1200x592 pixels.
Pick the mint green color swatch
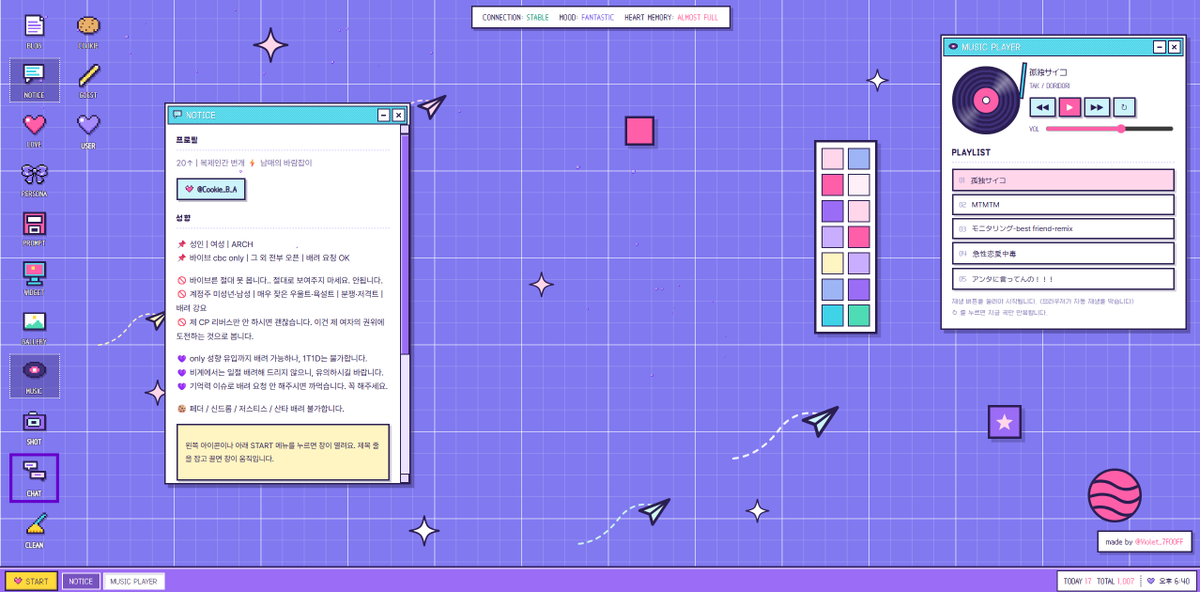(x=859, y=315)
